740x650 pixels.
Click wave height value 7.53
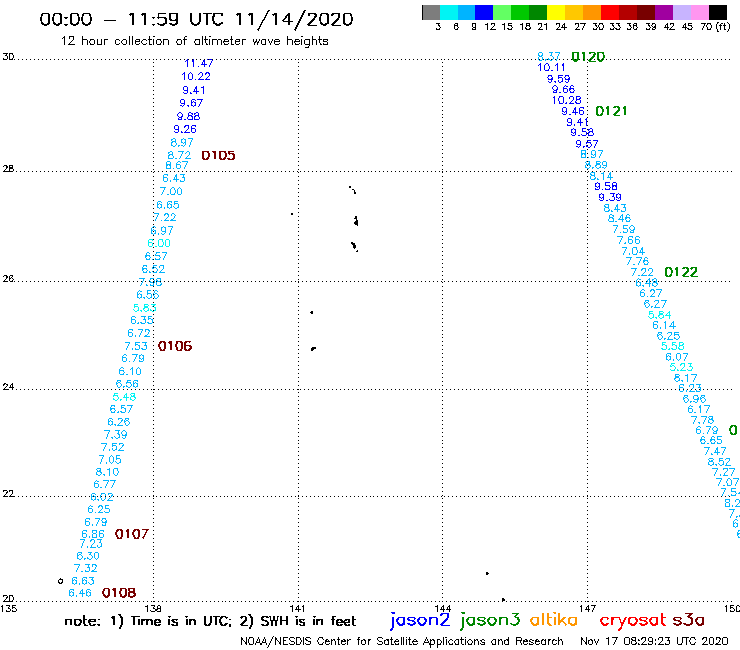tap(136, 346)
